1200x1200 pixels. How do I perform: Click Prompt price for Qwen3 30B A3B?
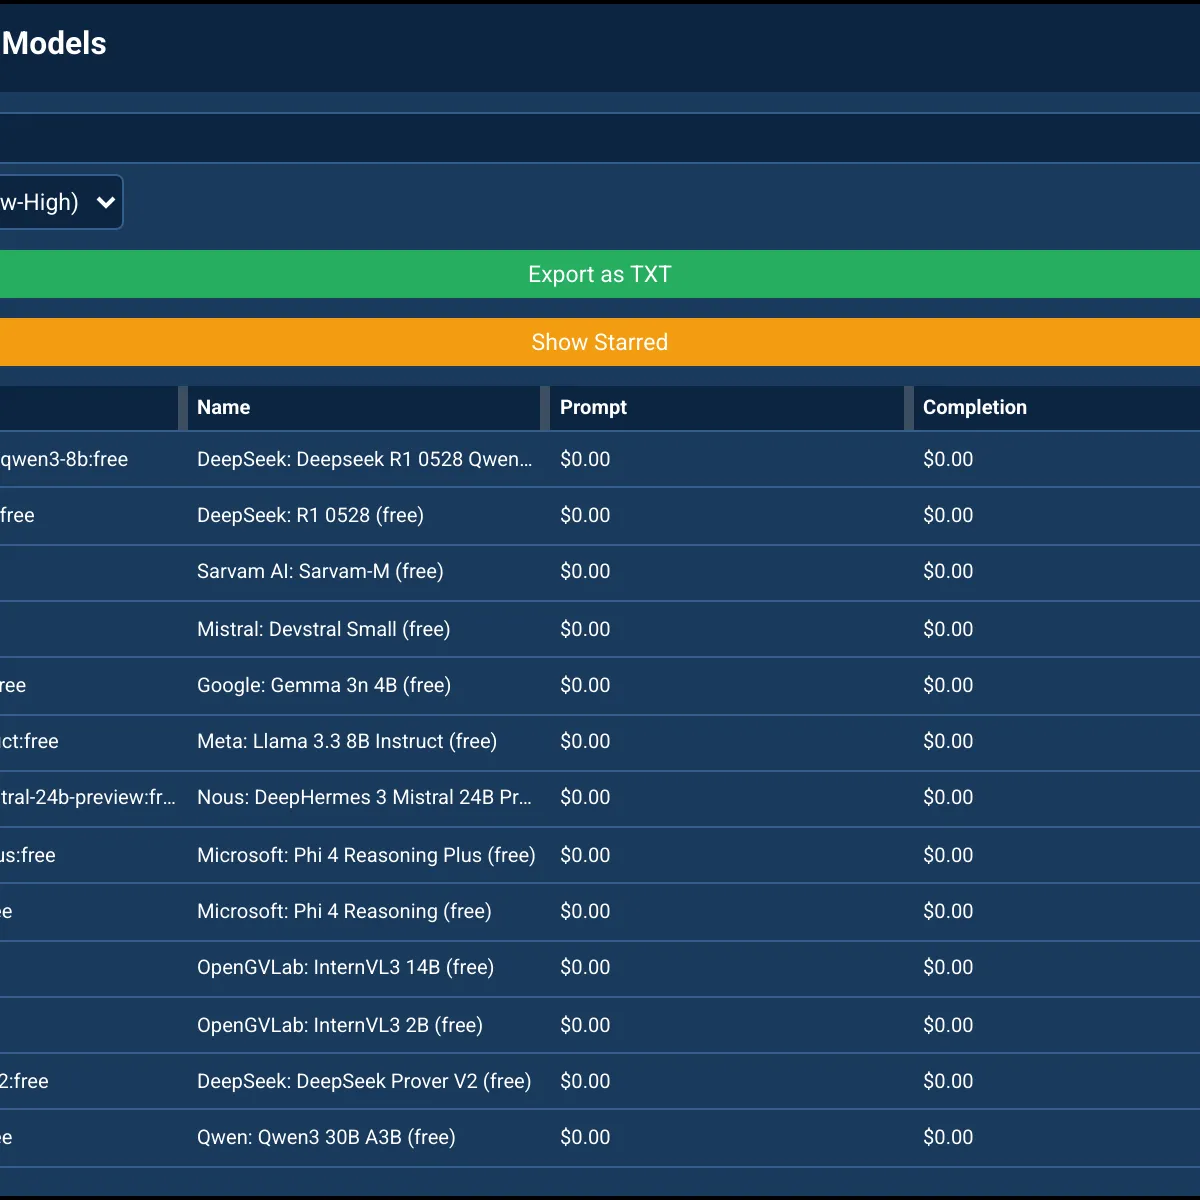coord(585,1137)
